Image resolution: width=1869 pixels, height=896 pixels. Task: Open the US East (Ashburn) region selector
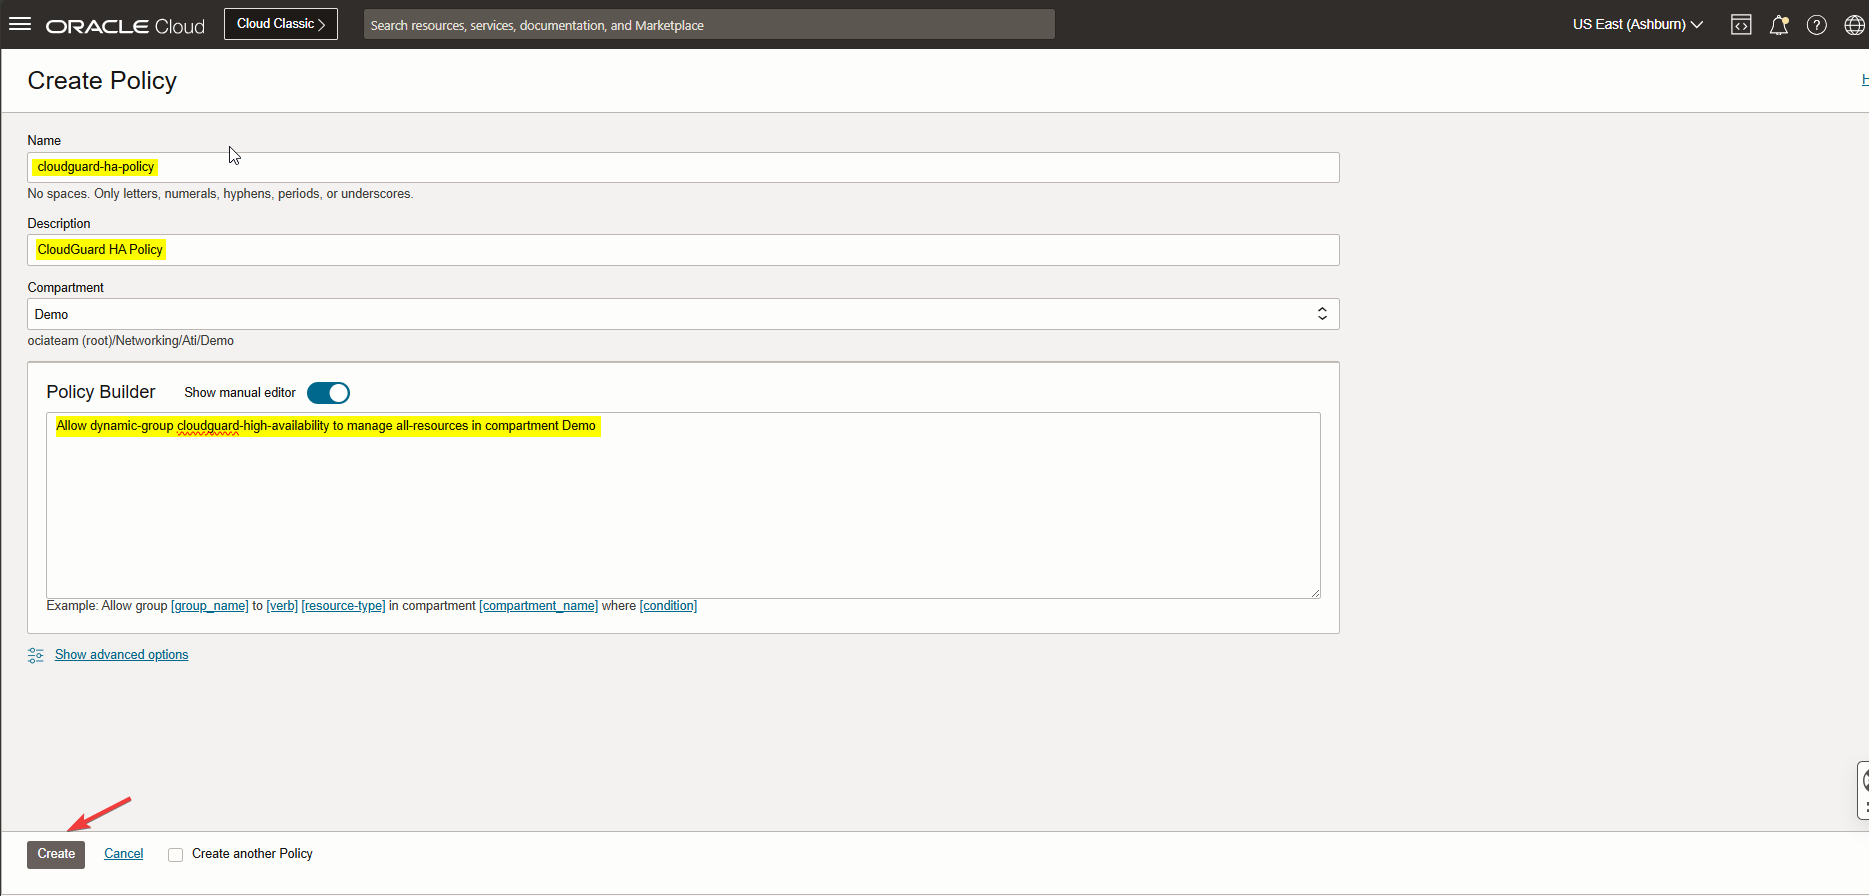pyautogui.click(x=1637, y=24)
